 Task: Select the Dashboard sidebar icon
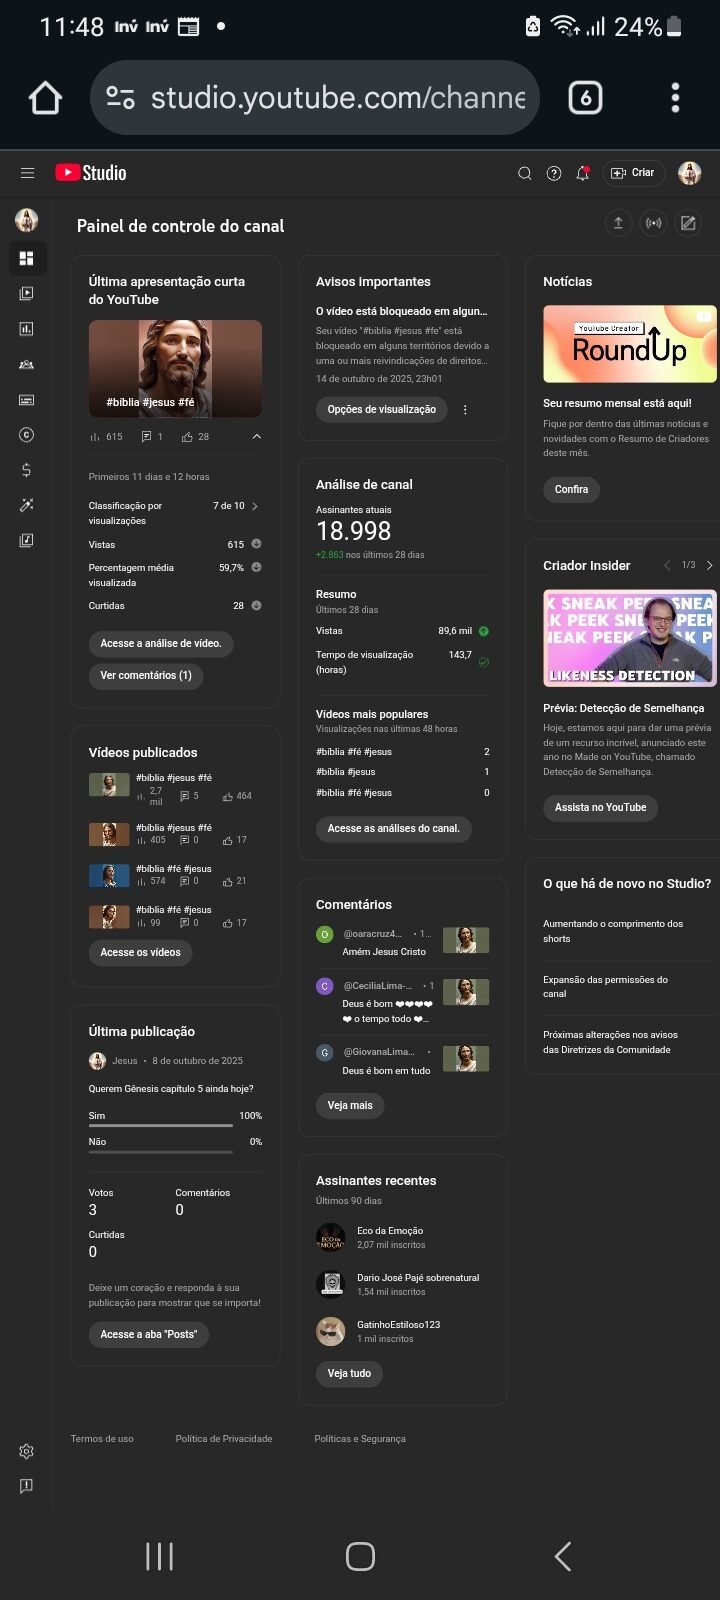[27, 258]
